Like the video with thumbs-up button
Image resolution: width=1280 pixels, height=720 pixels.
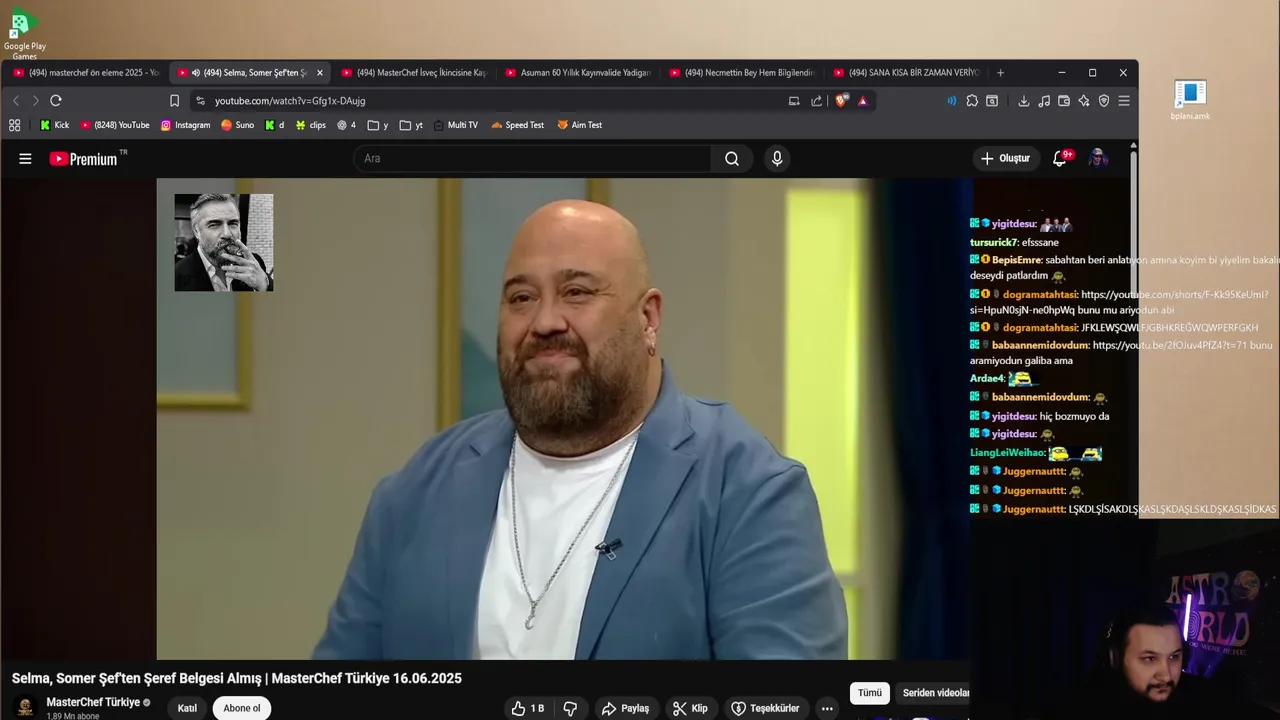click(528, 708)
